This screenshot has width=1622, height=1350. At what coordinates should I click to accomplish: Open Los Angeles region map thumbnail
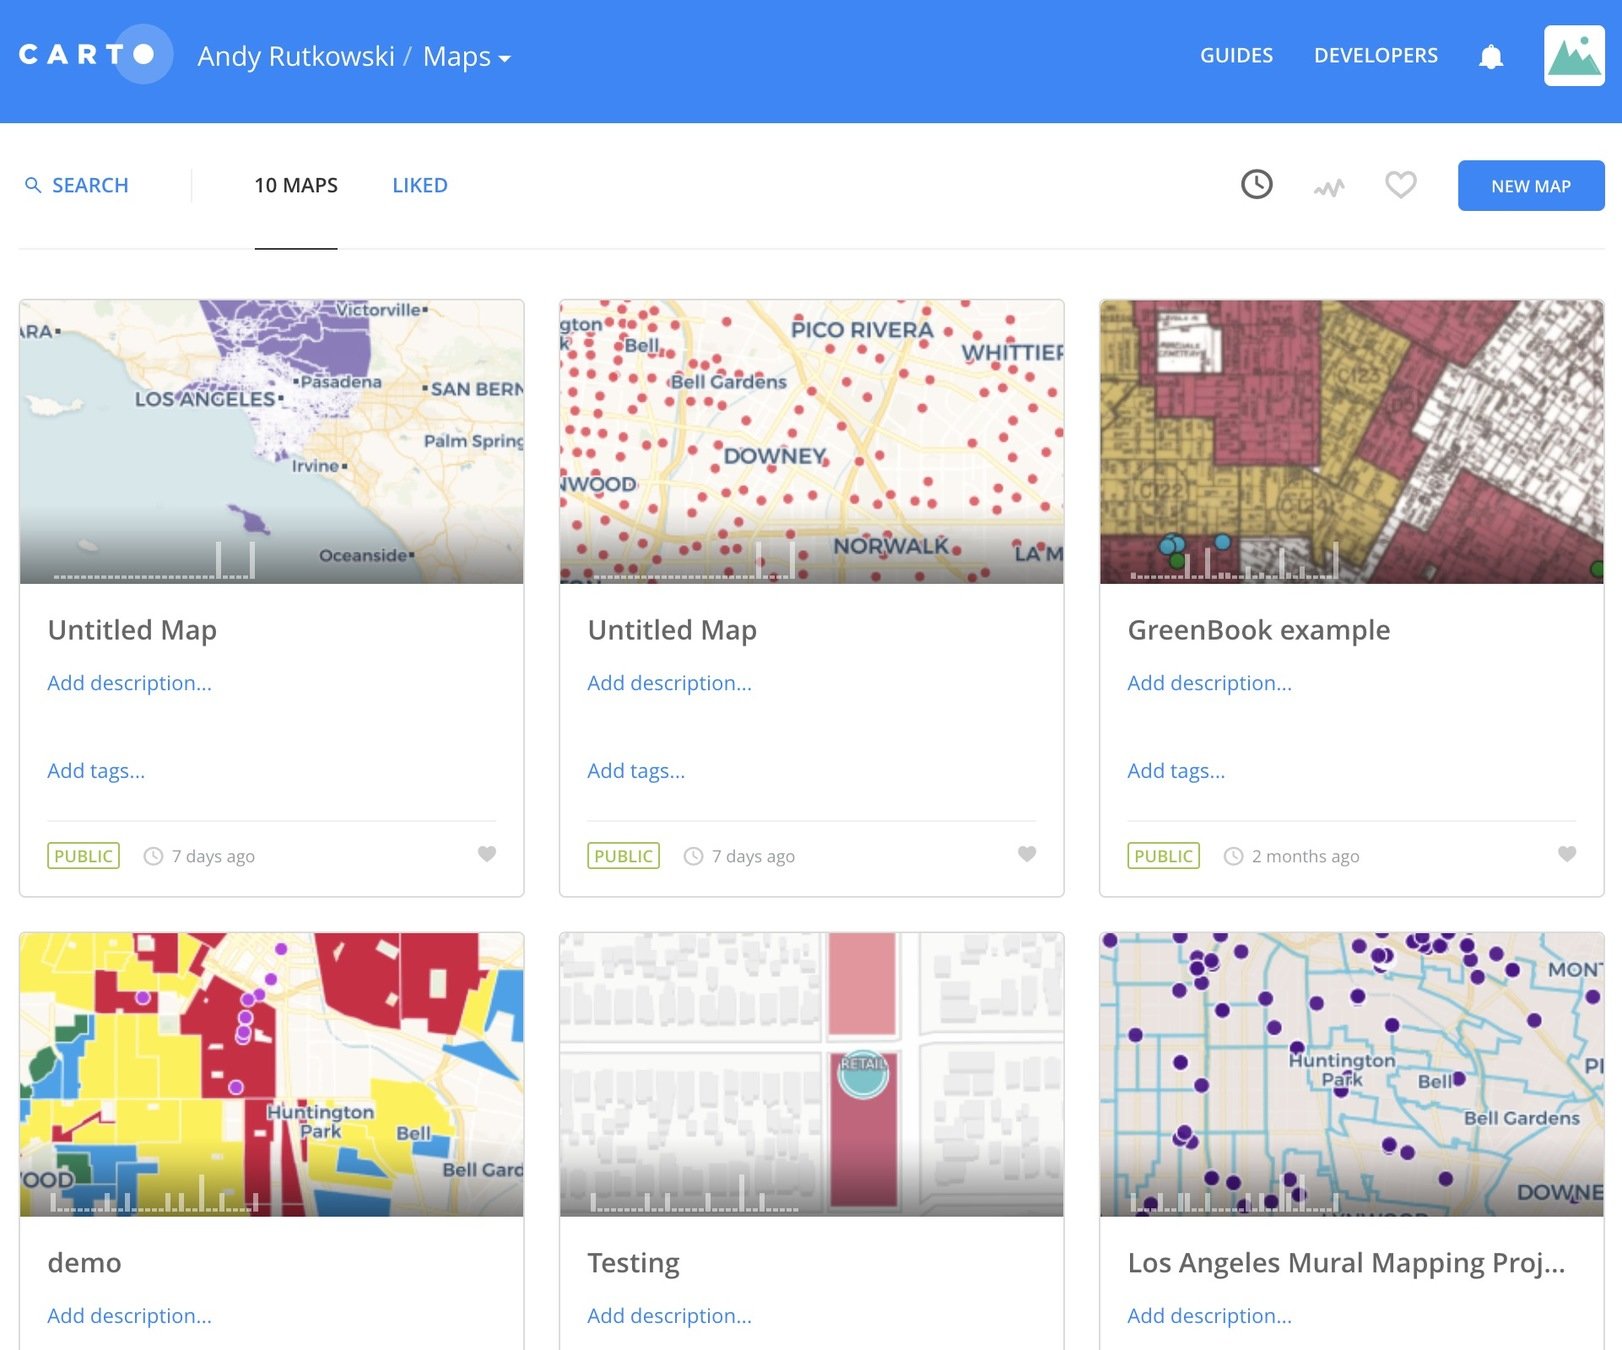[x=271, y=441]
